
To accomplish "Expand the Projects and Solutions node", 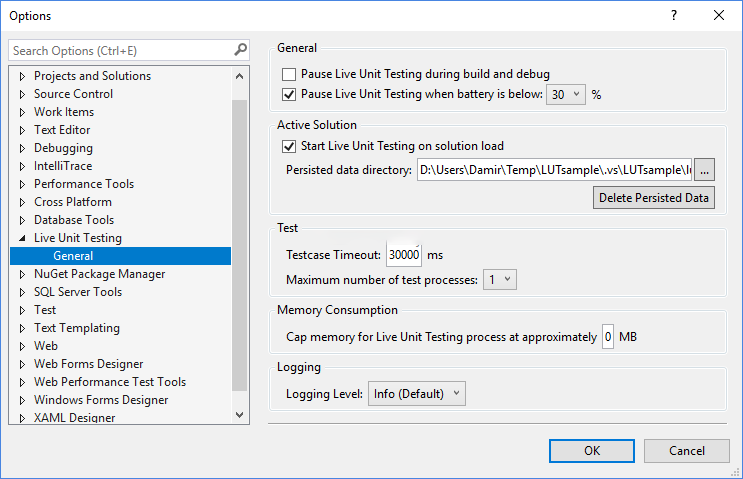I will [x=22, y=76].
